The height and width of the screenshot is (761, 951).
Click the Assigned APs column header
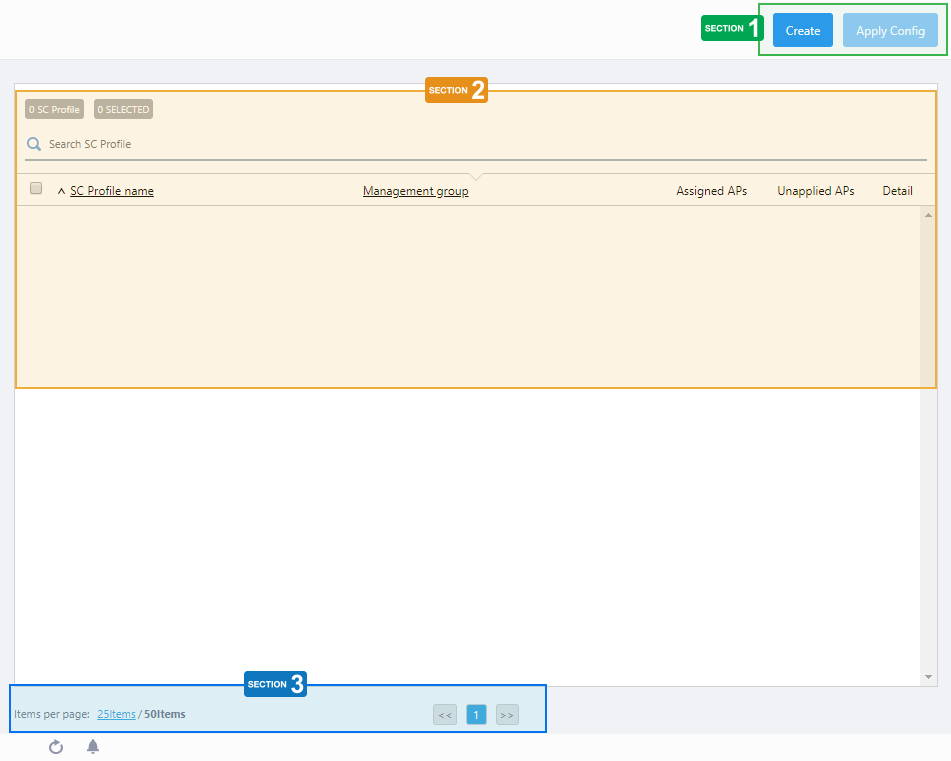[711, 191]
